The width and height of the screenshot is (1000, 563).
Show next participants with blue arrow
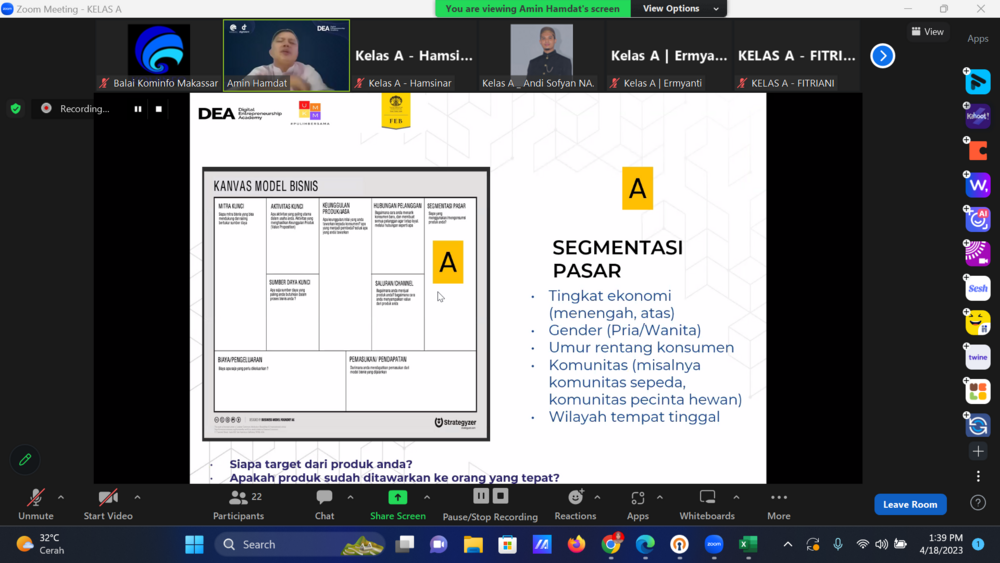coord(882,56)
